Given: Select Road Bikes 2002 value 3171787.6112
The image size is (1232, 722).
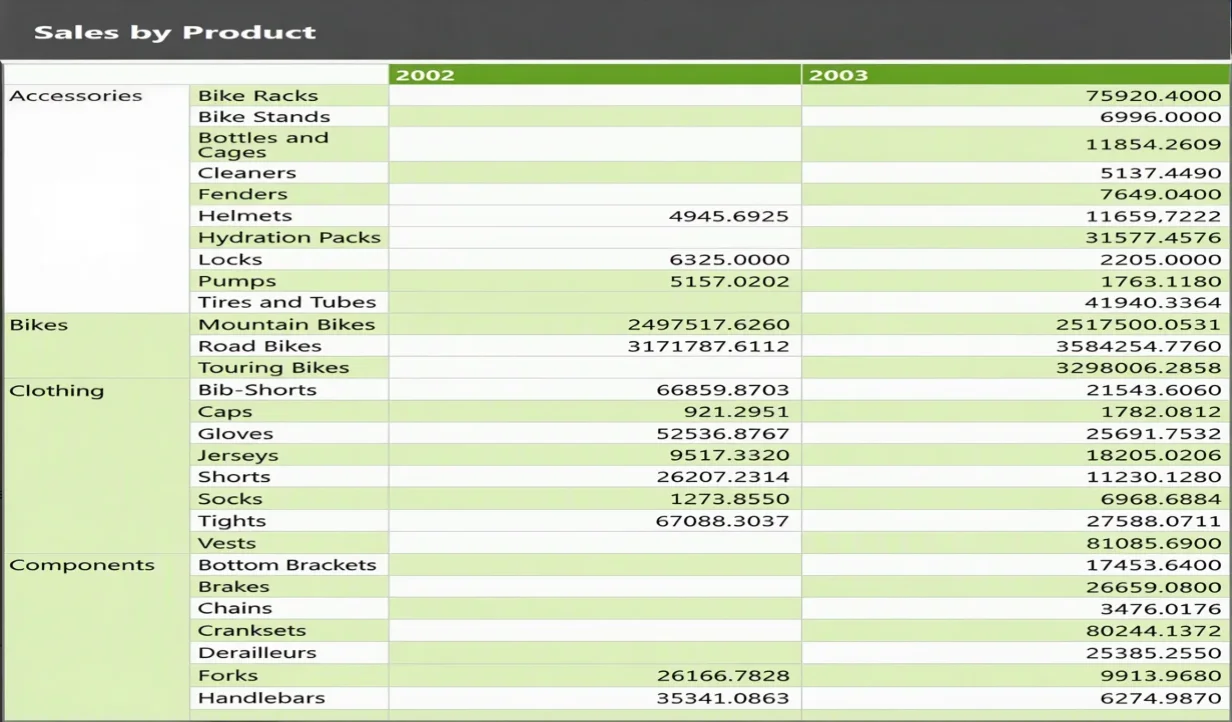Looking at the screenshot, I should point(708,347).
